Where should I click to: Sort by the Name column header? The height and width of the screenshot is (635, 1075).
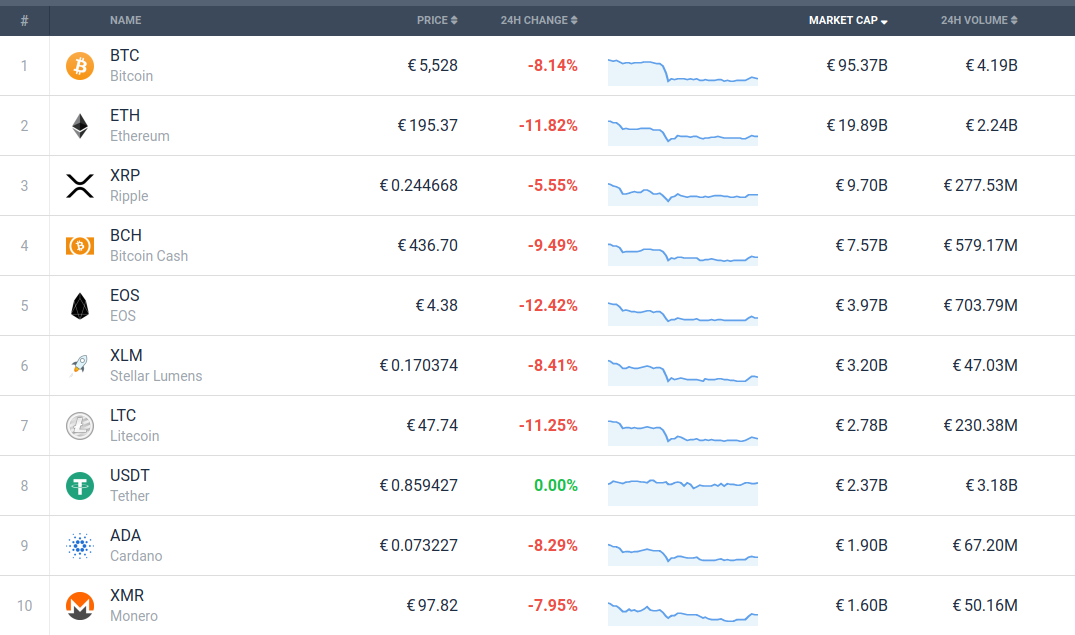125,20
